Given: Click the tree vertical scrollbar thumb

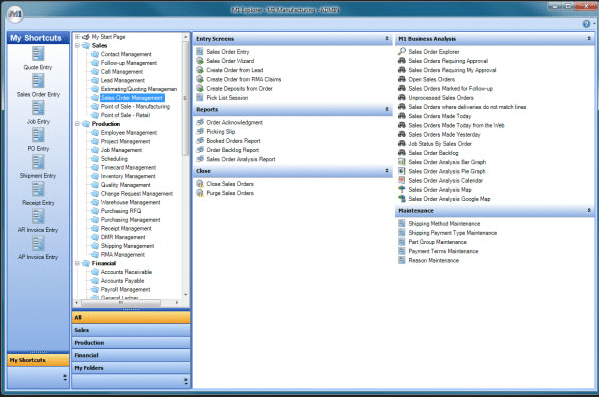Looking at the screenshot, I should point(186,97).
